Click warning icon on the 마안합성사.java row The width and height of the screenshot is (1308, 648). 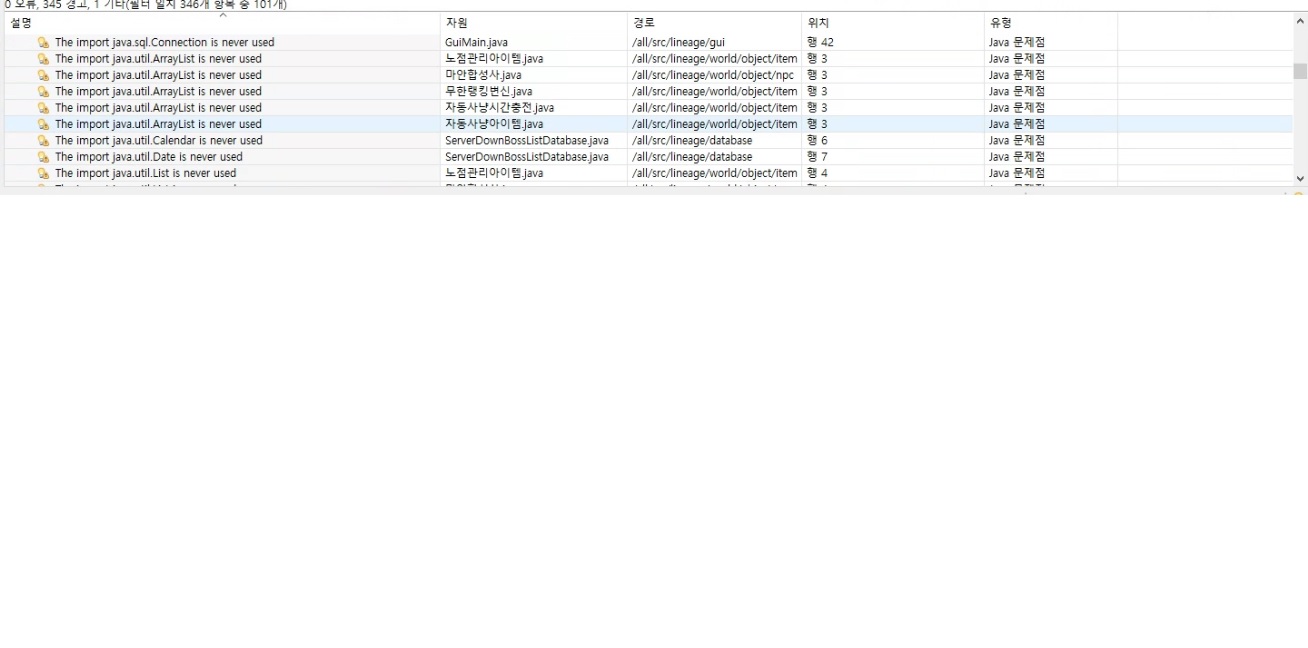tap(43, 75)
